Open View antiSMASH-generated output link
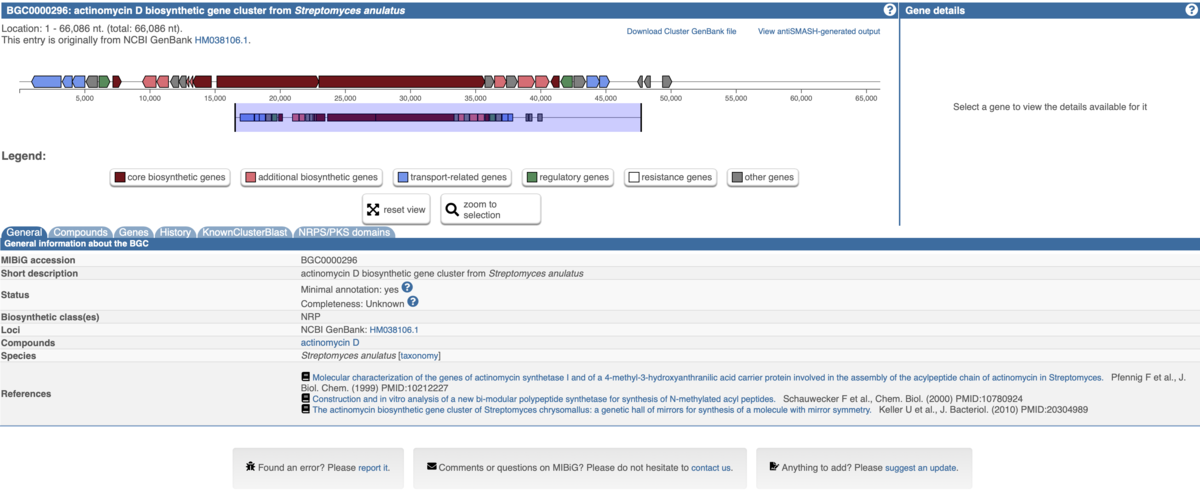This screenshot has height=498, width=1200. pos(819,31)
